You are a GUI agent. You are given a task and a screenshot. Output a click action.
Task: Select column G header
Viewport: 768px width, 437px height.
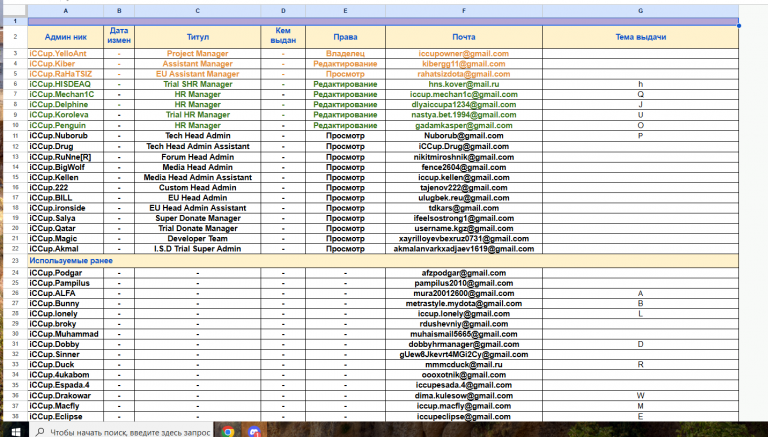[641, 11]
